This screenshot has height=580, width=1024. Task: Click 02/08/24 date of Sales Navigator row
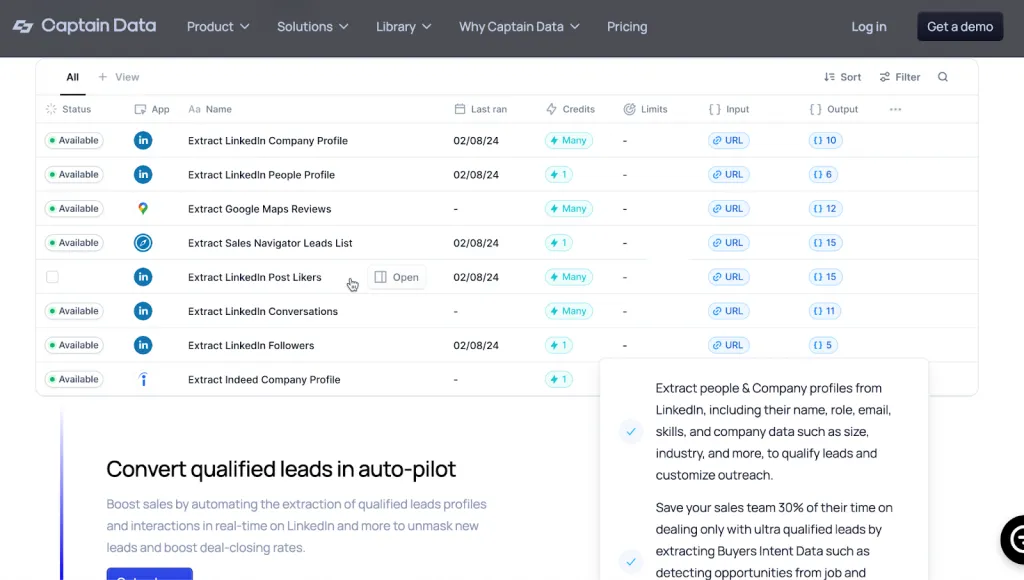(476, 243)
